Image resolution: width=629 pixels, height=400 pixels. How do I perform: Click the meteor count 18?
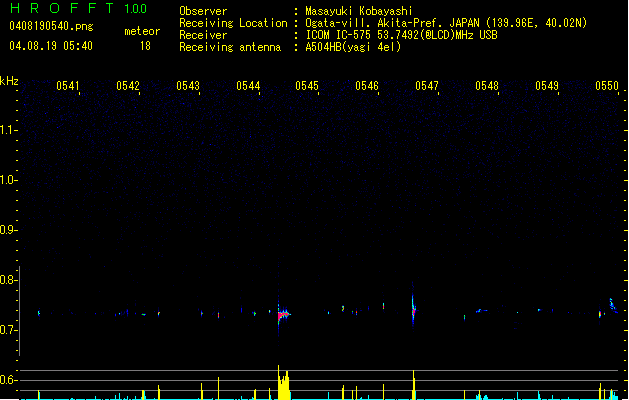[145, 46]
